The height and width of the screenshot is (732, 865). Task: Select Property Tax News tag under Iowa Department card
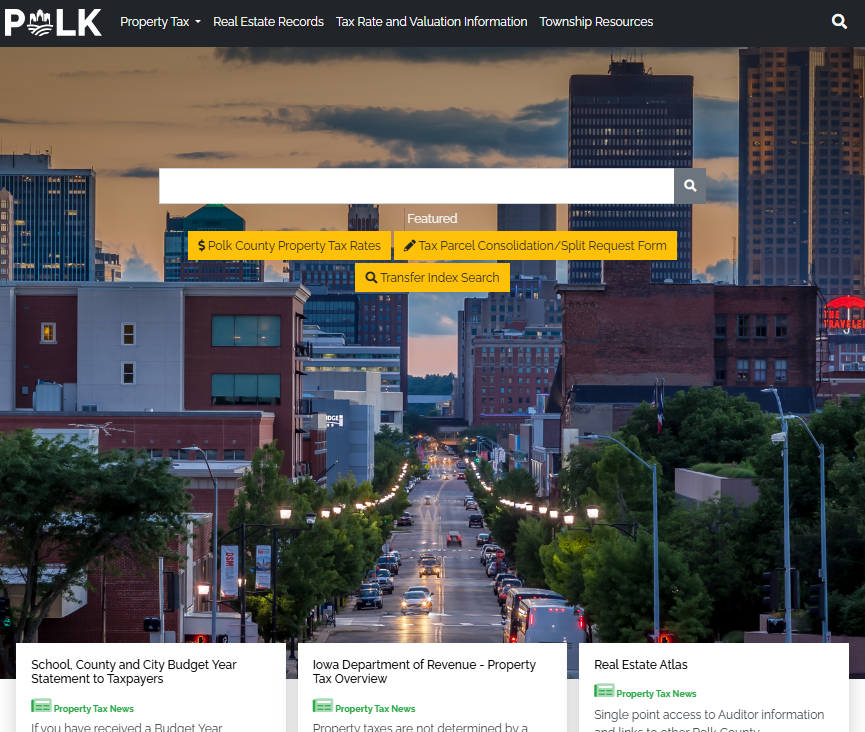(374, 708)
